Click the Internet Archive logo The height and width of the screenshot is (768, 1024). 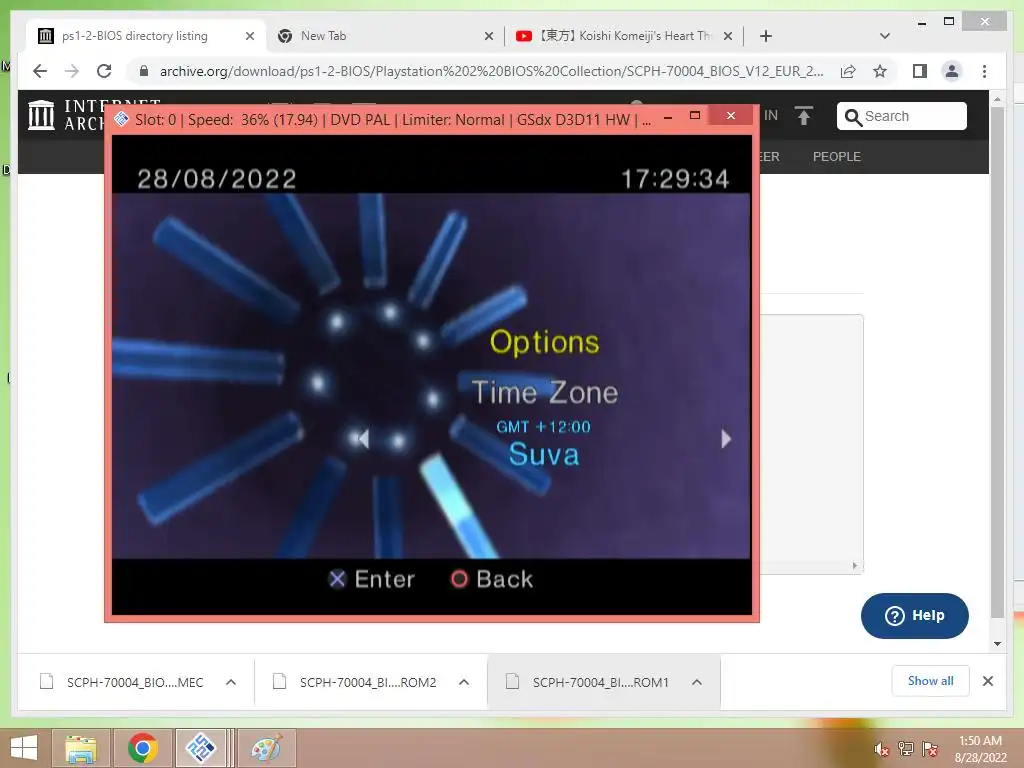pos(41,115)
